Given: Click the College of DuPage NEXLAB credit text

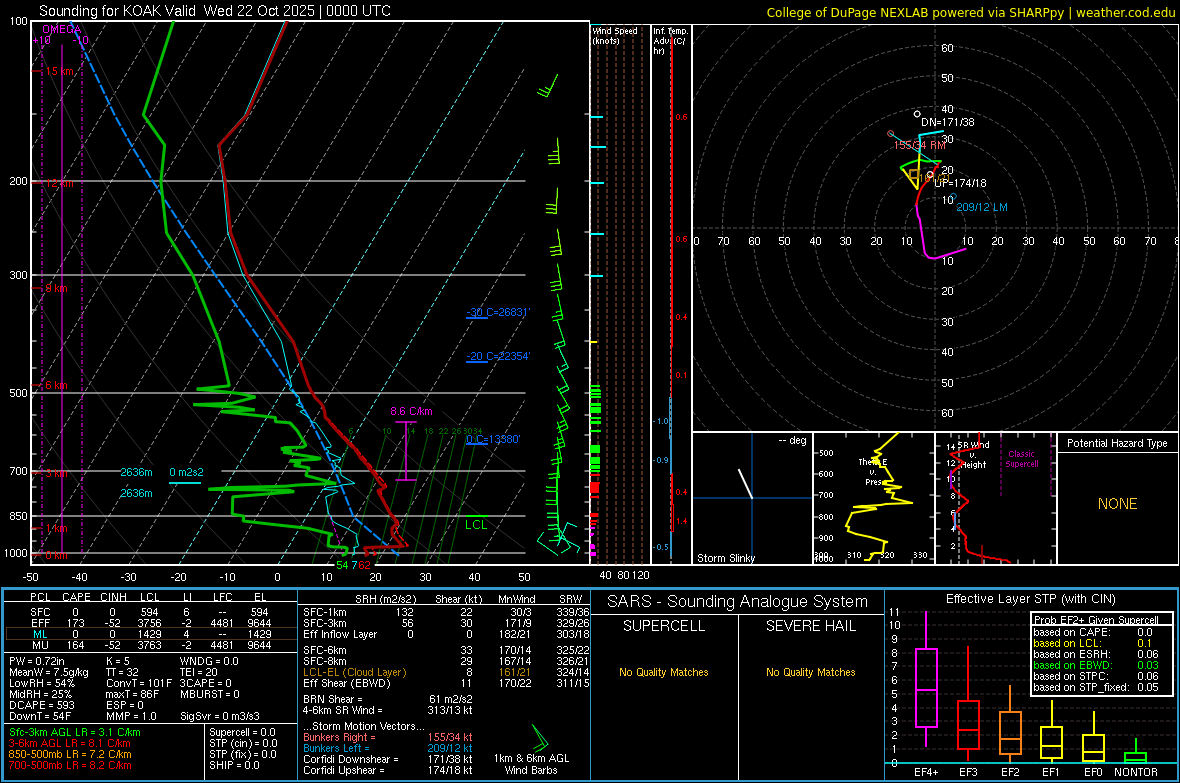Looking at the screenshot, I should pyautogui.click(x=970, y=12).
